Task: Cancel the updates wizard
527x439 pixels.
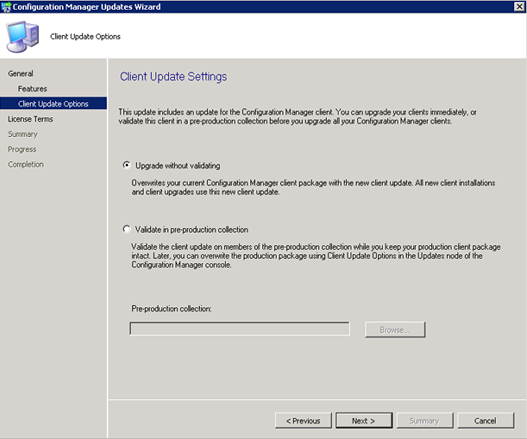Action: click(x=485, y=421)
